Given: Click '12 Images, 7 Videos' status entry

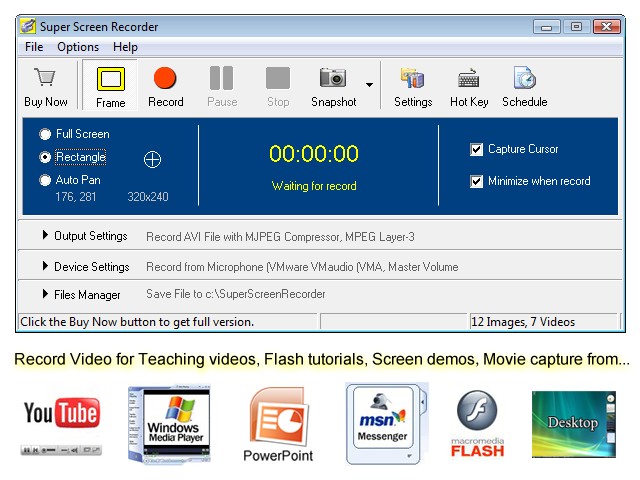Looking at the screenshot, I should 523,322.
